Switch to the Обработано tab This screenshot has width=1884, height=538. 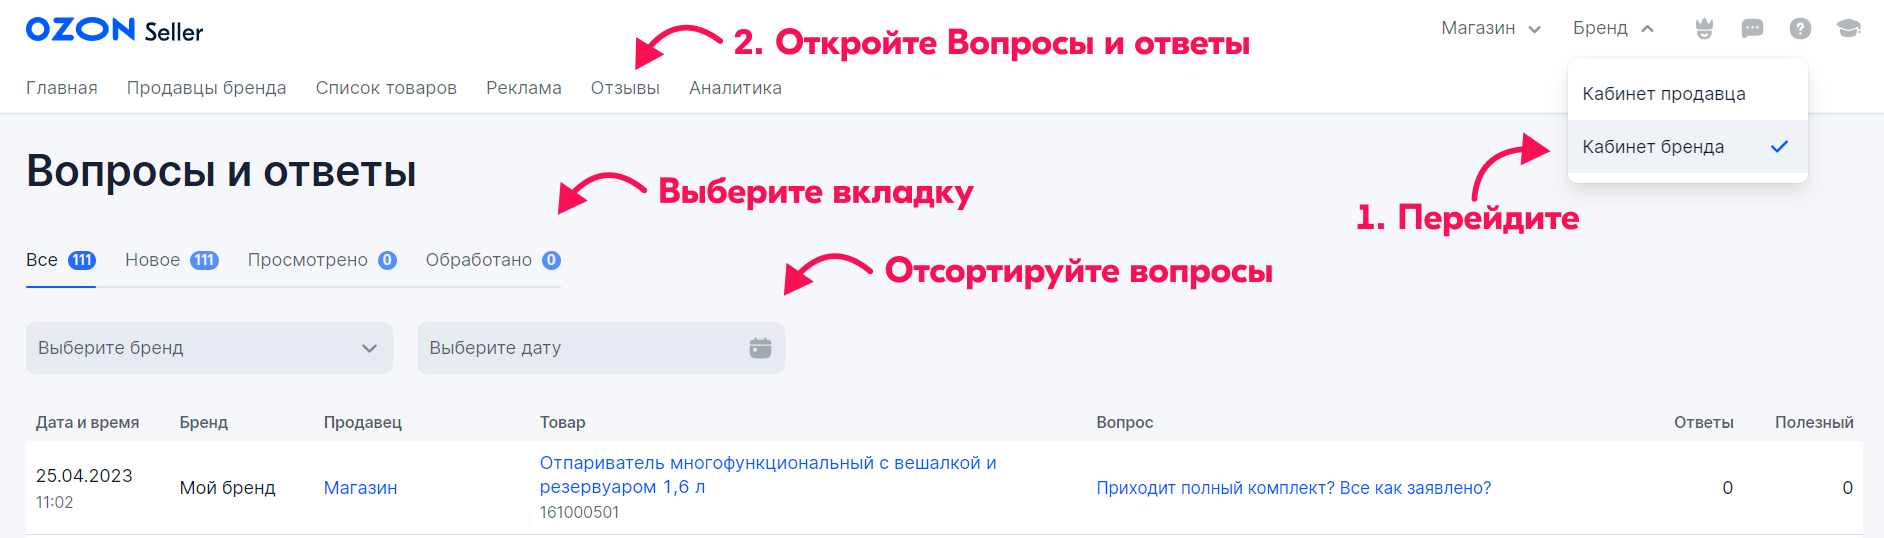tap(492, 260)
